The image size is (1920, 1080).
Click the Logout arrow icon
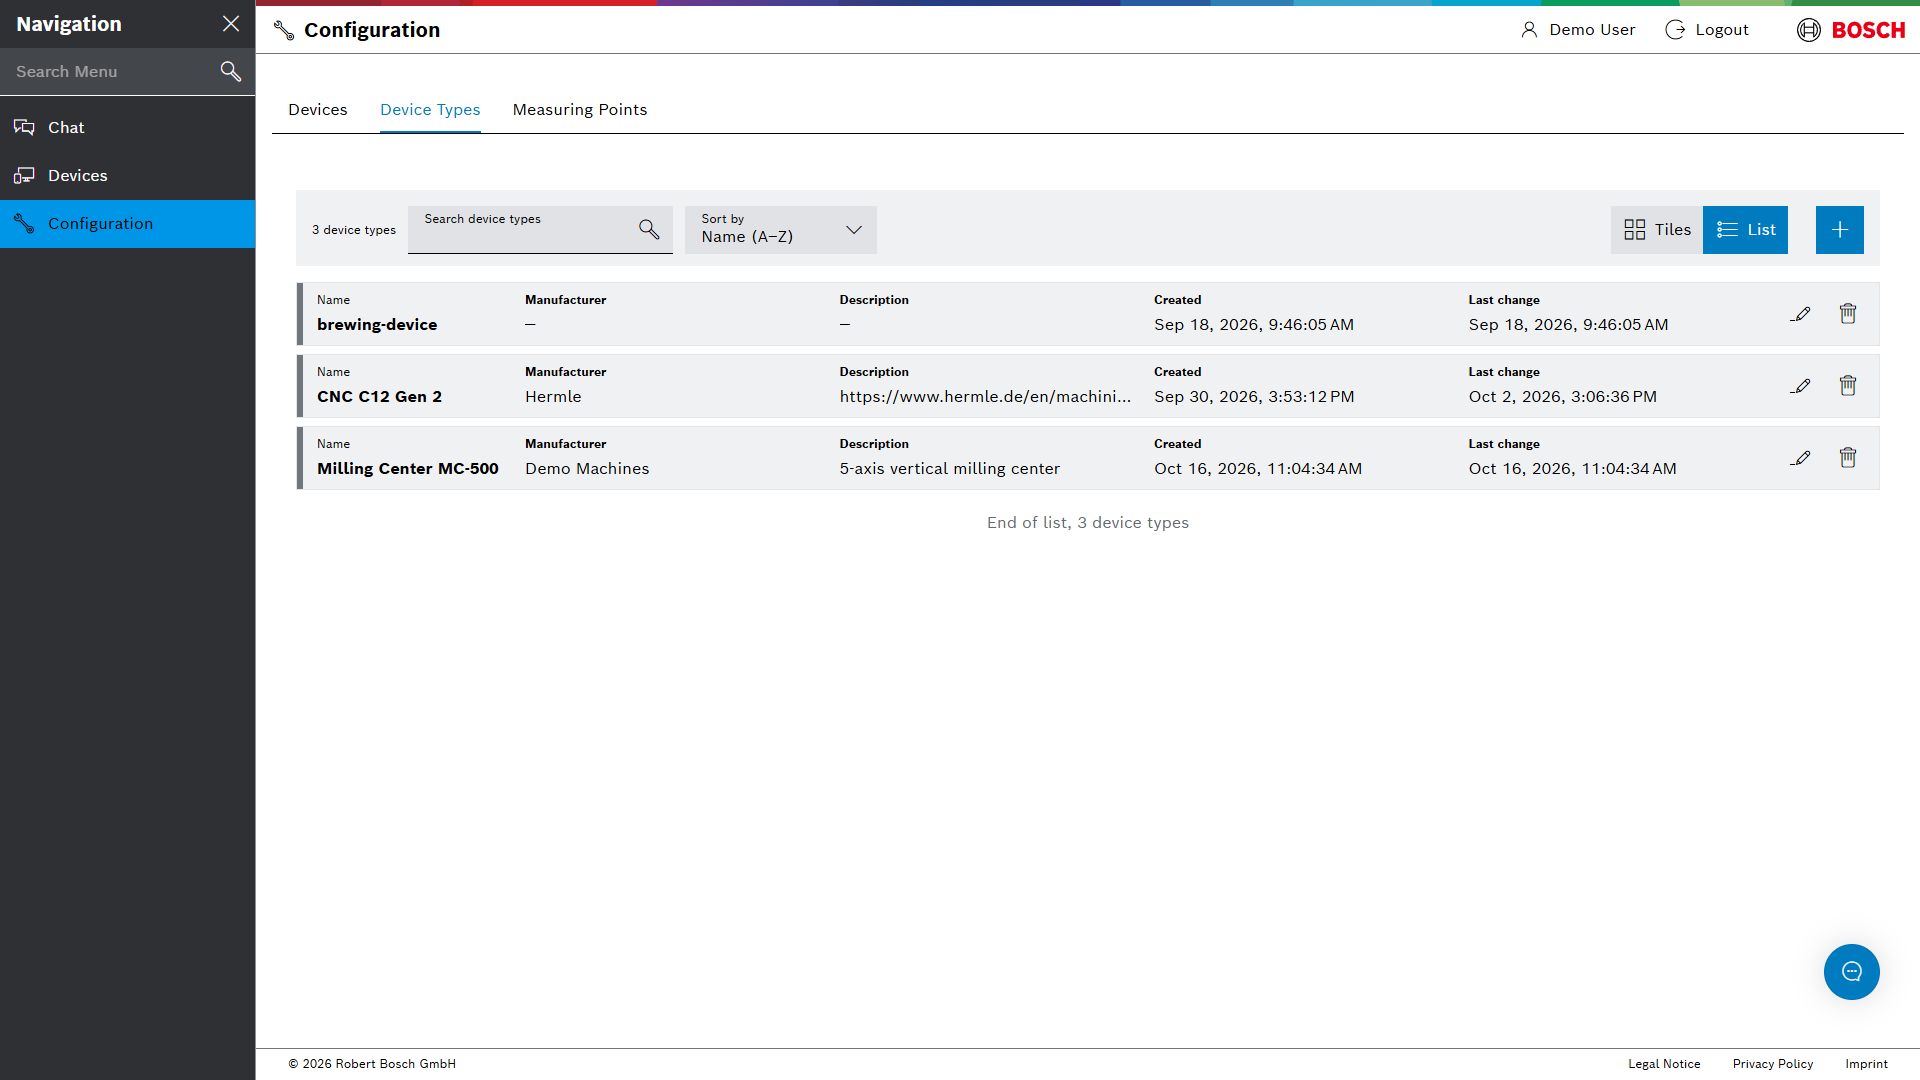(1675, 30)
